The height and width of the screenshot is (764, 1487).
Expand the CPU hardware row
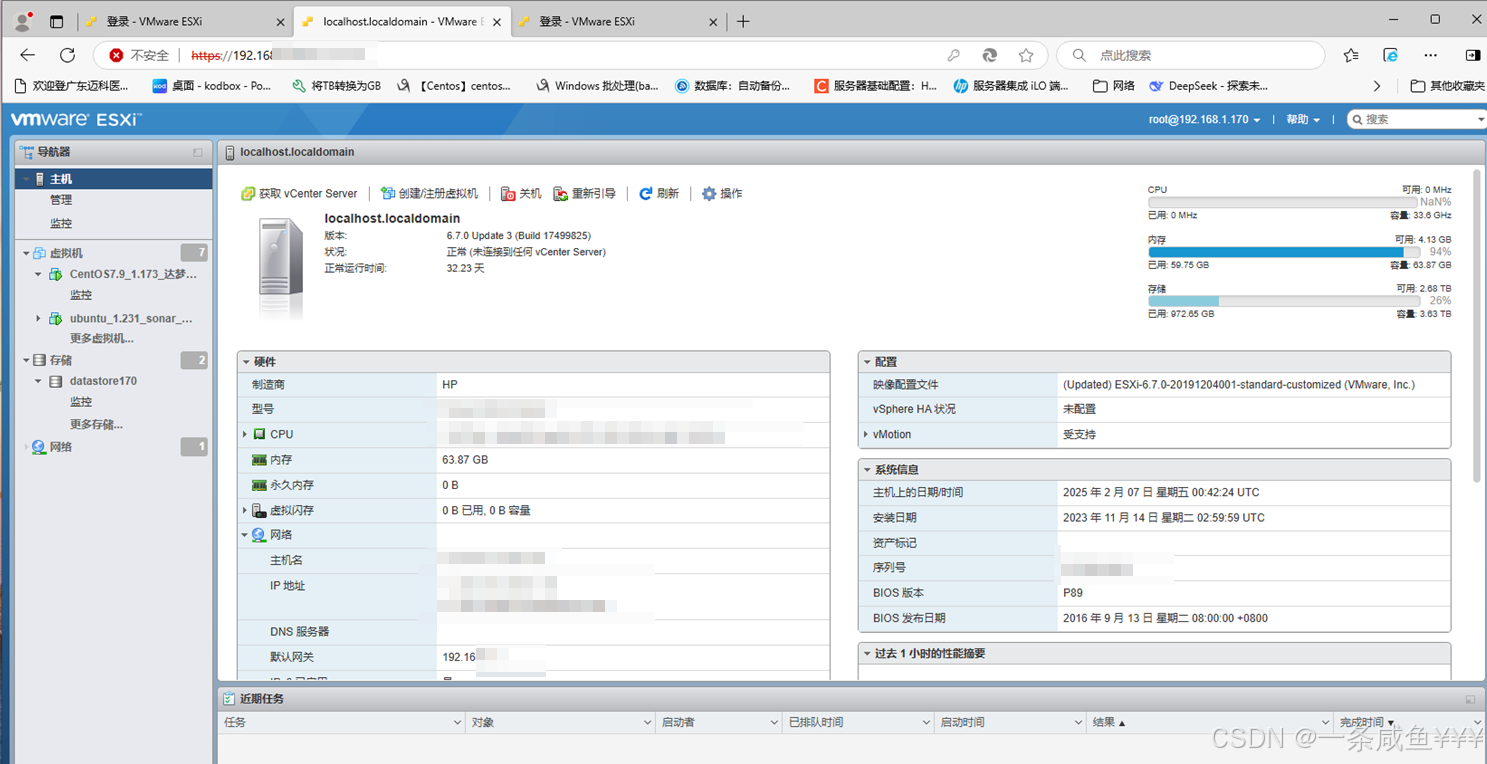(245, 434)
